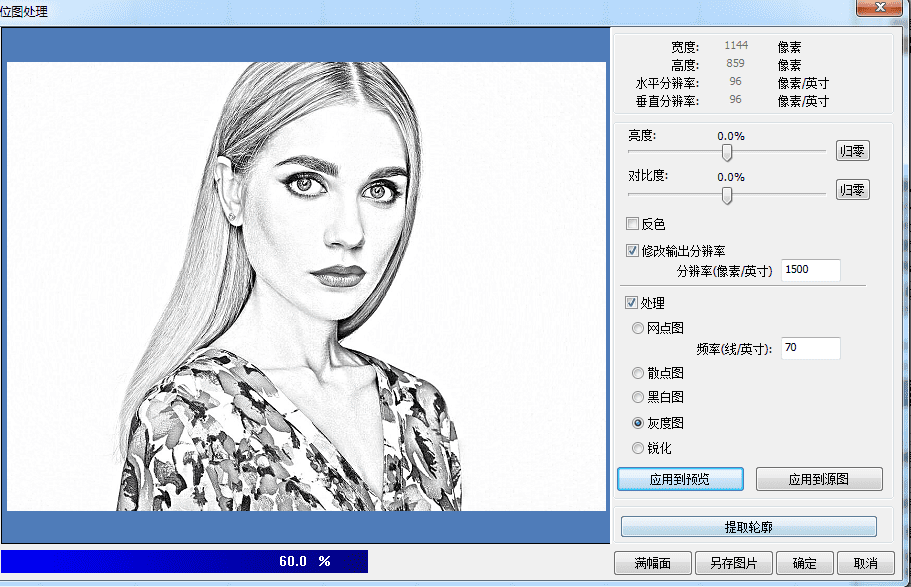
Task: Cancel the dialog with 取消
Action: (866, 563)
